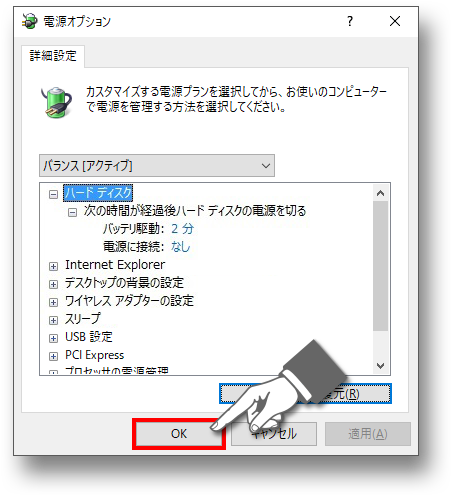Viewport: 453px width, 497px height.
Task: Click the Power Options title bar icon
Action: [x=29, y=21]
